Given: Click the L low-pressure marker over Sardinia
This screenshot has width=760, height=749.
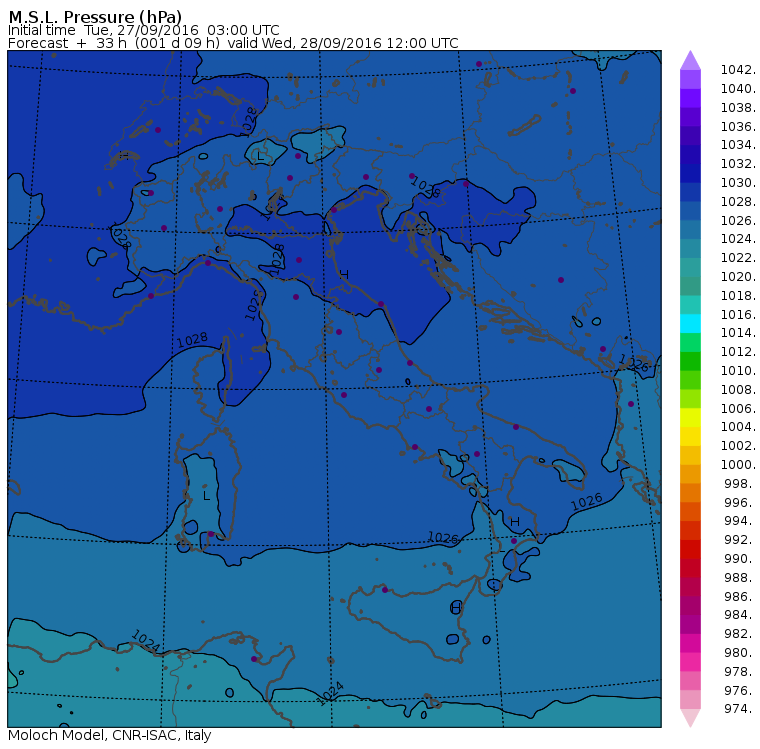Looking at the screenshot, I should click(x=206, y=495).
